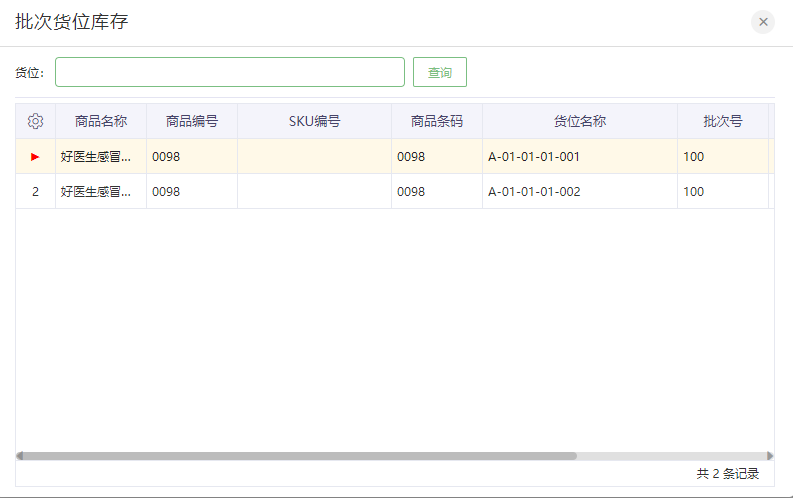The height and width of the screenshot is (498, 793).
Task: Click the 共 2 条记录 record count
Action: (x=728, y=474)
